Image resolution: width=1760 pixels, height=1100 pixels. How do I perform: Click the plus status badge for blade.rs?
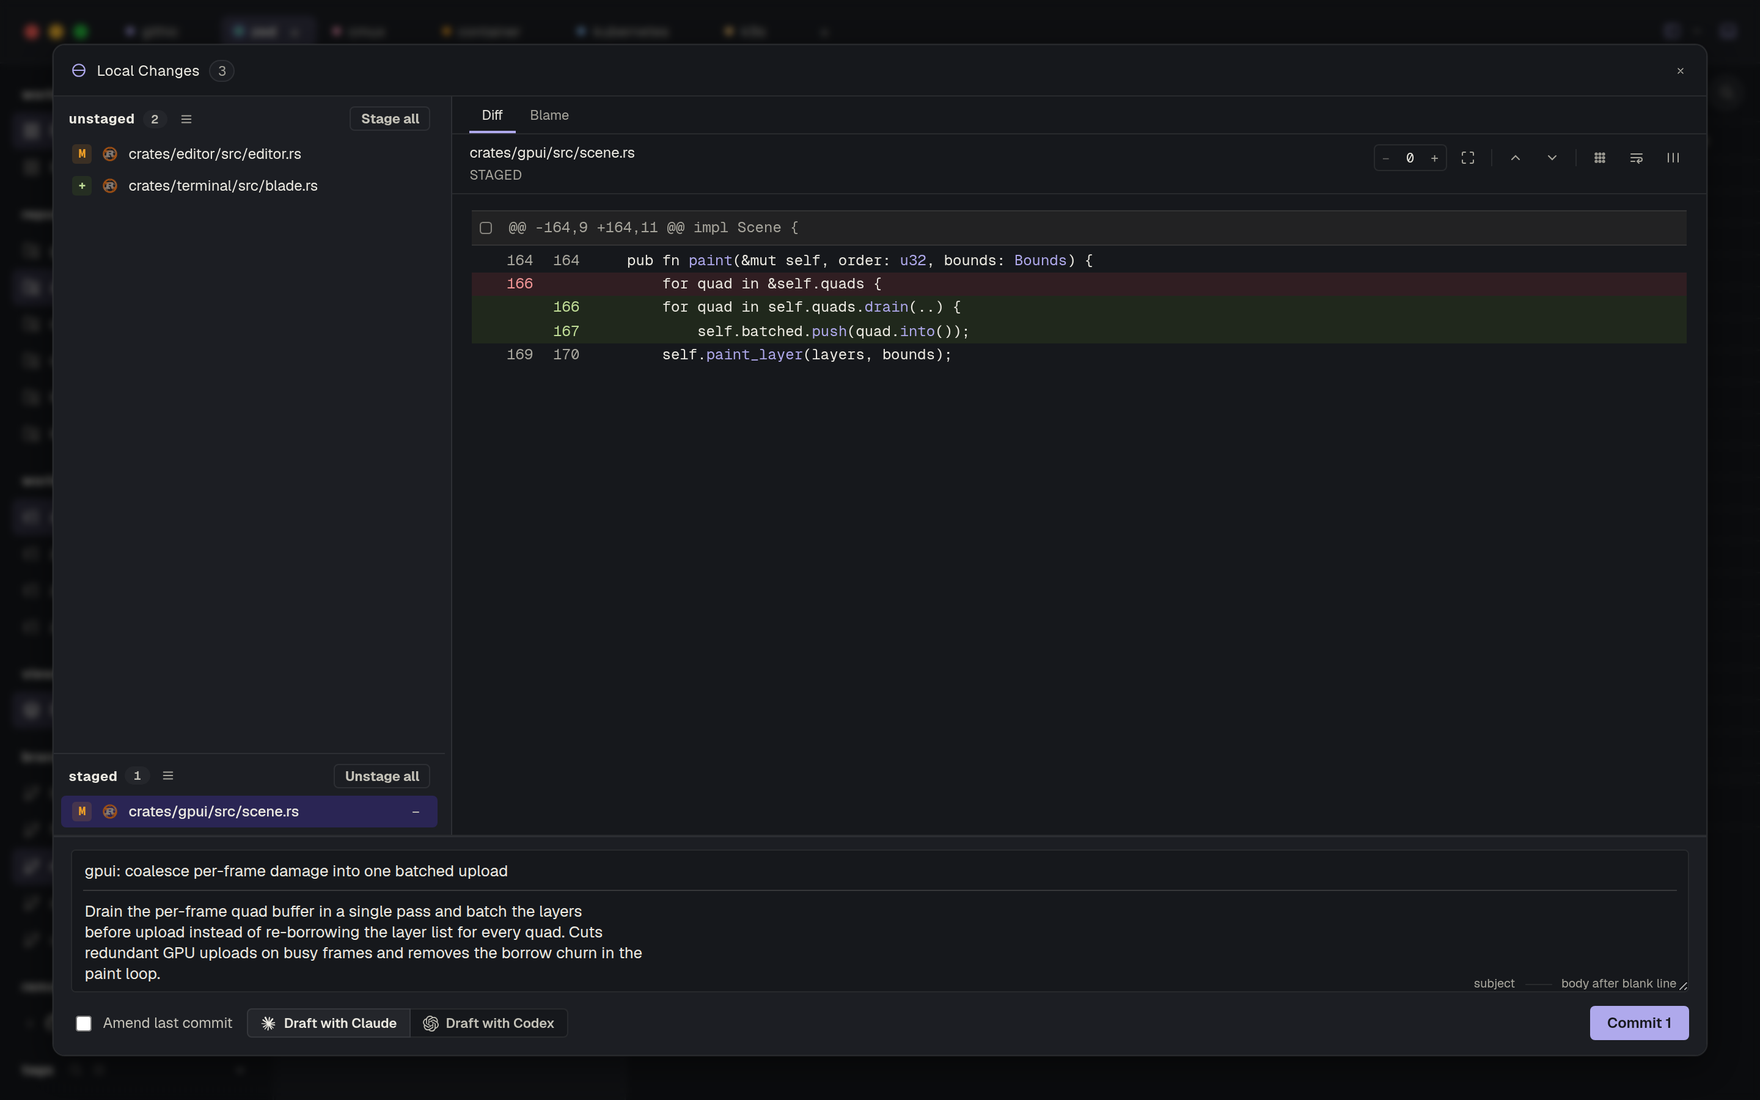pos(82,186)
